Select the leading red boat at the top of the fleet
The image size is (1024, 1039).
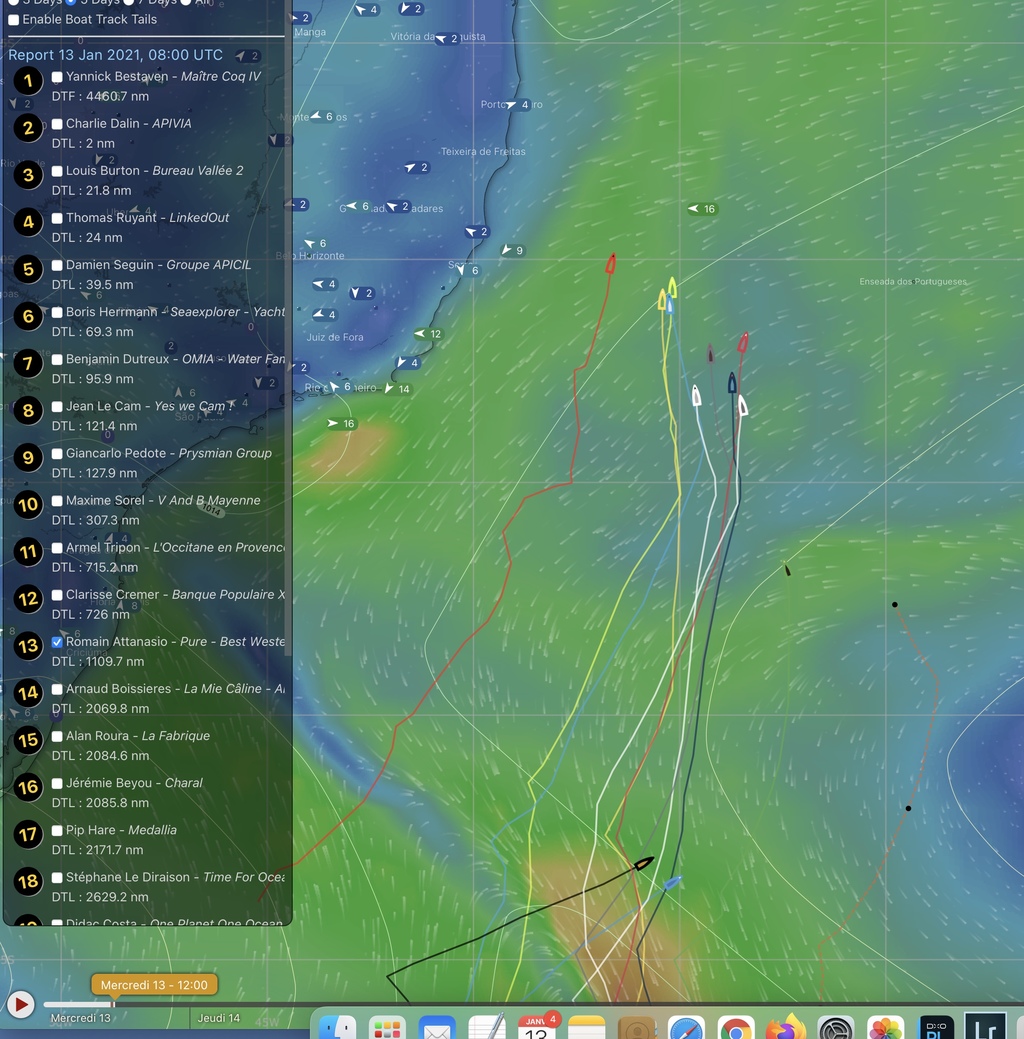pos(610,264)
